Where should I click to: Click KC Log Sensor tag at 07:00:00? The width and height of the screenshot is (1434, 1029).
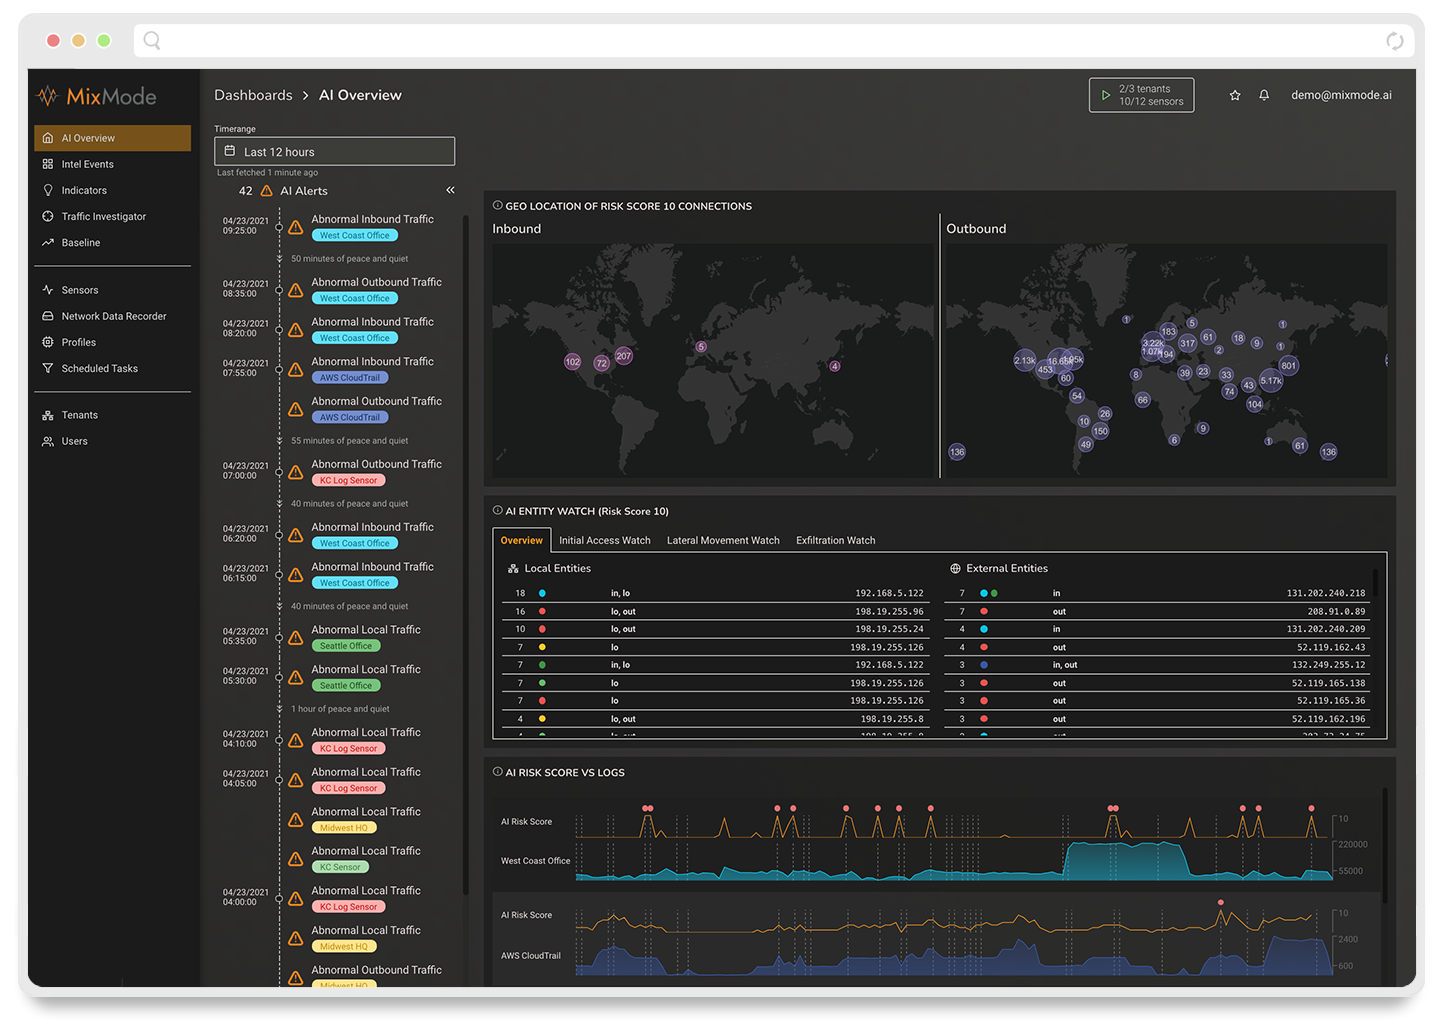click(x=348, y=481)
